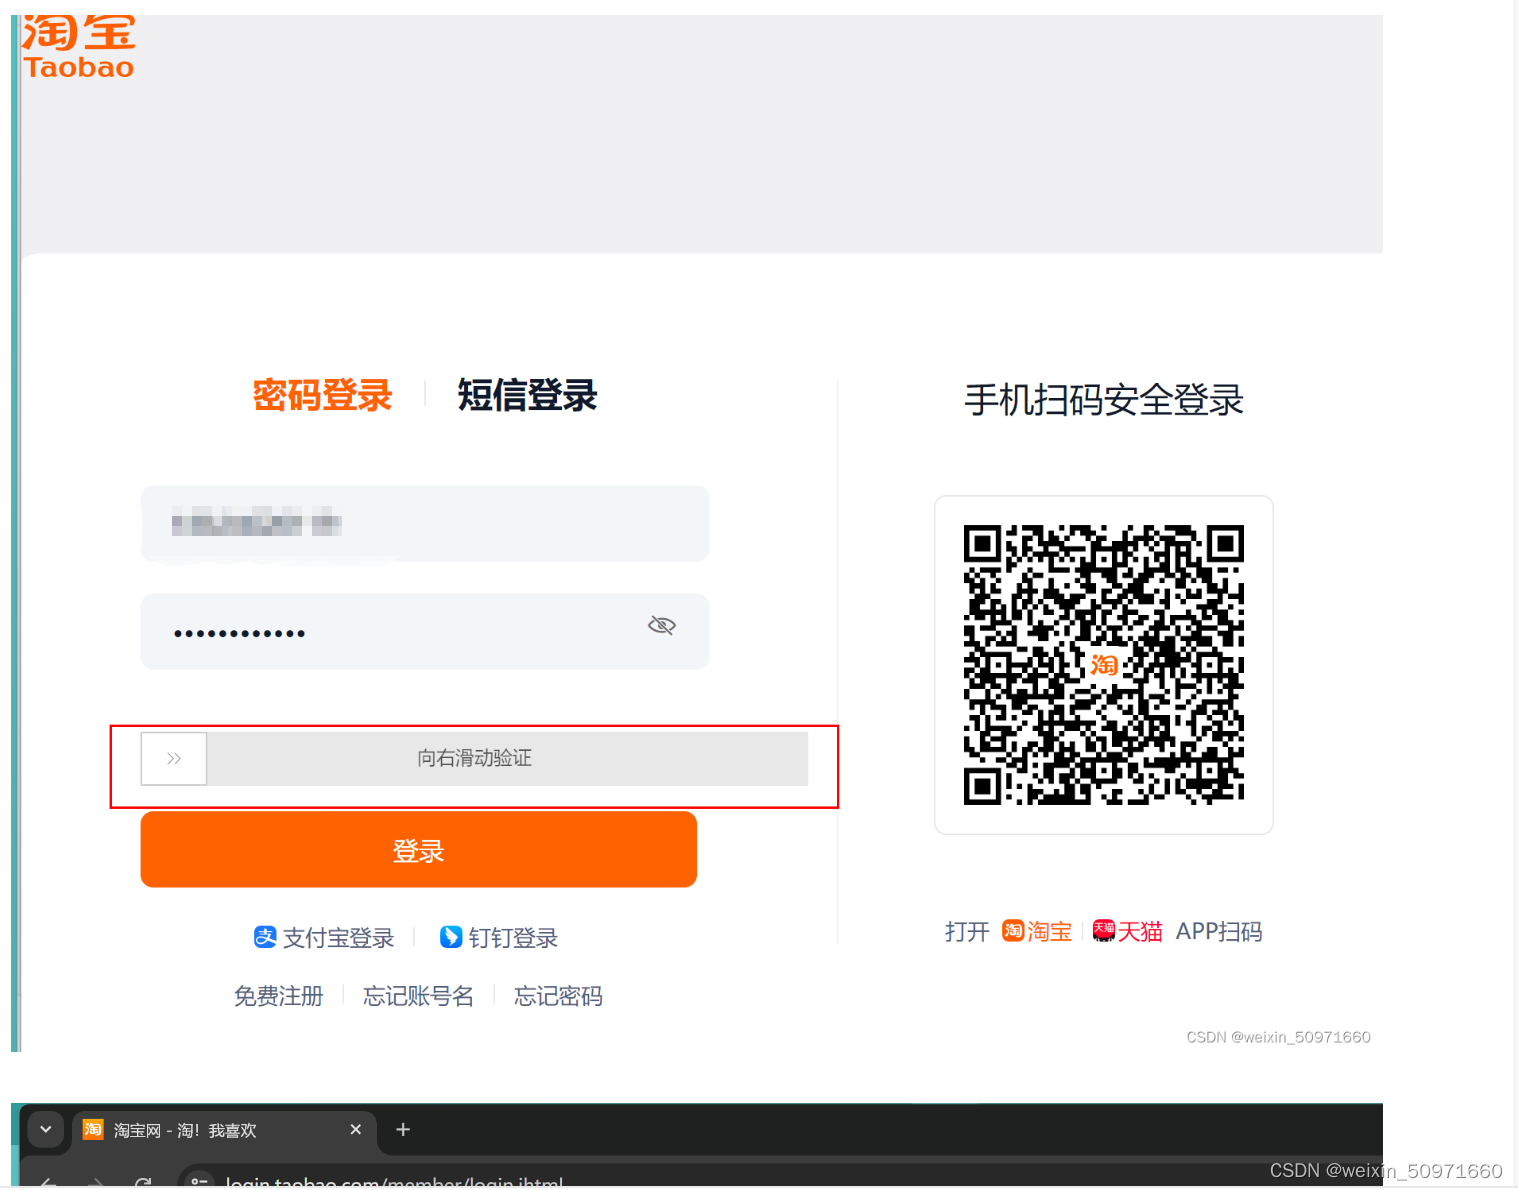
Task: Click the Taobao logo
Action: (x=78, y=44)
